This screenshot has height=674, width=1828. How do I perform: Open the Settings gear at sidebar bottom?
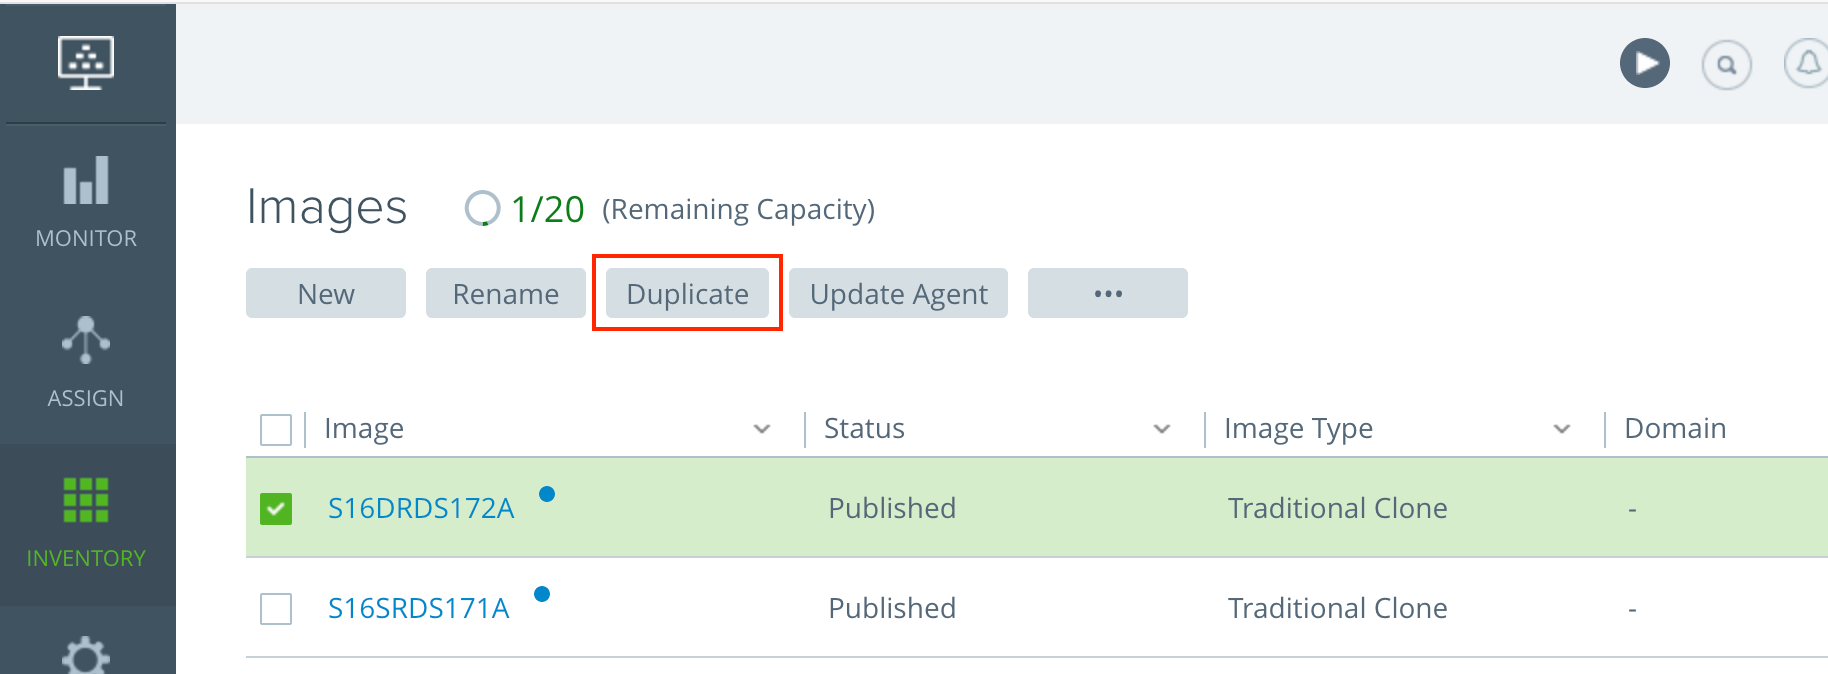click(86, 655)
